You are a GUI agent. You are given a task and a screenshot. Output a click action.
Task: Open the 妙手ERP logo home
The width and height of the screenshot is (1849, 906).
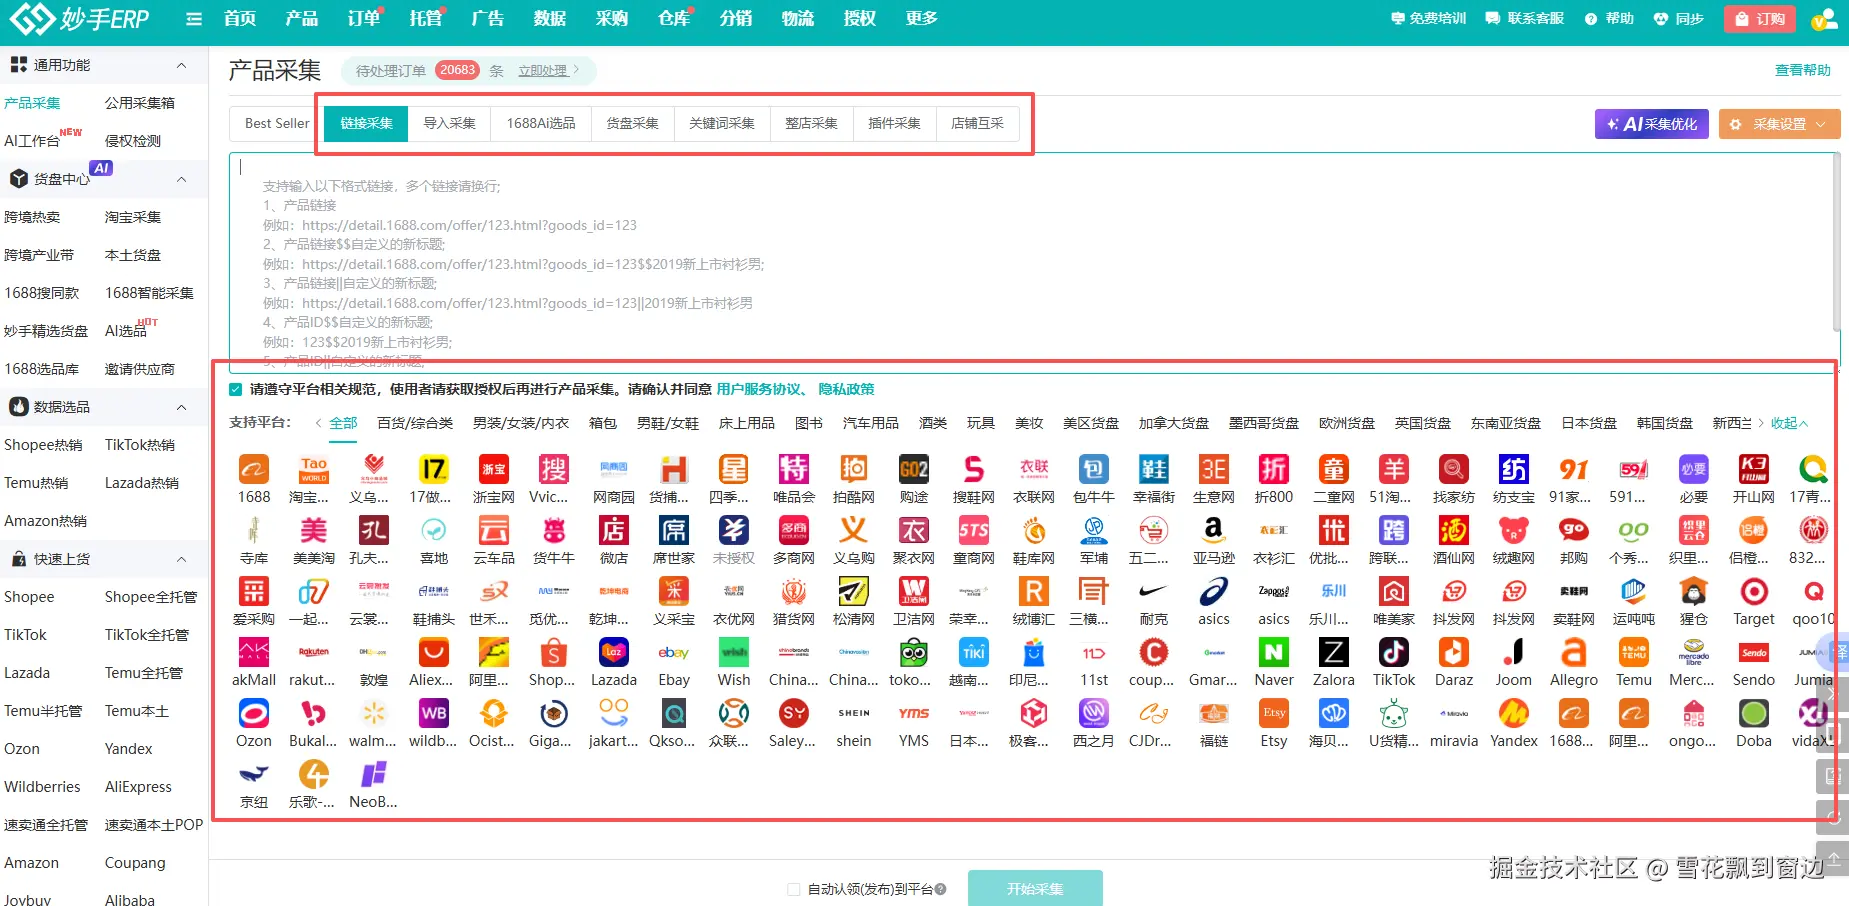pos(80,18)
